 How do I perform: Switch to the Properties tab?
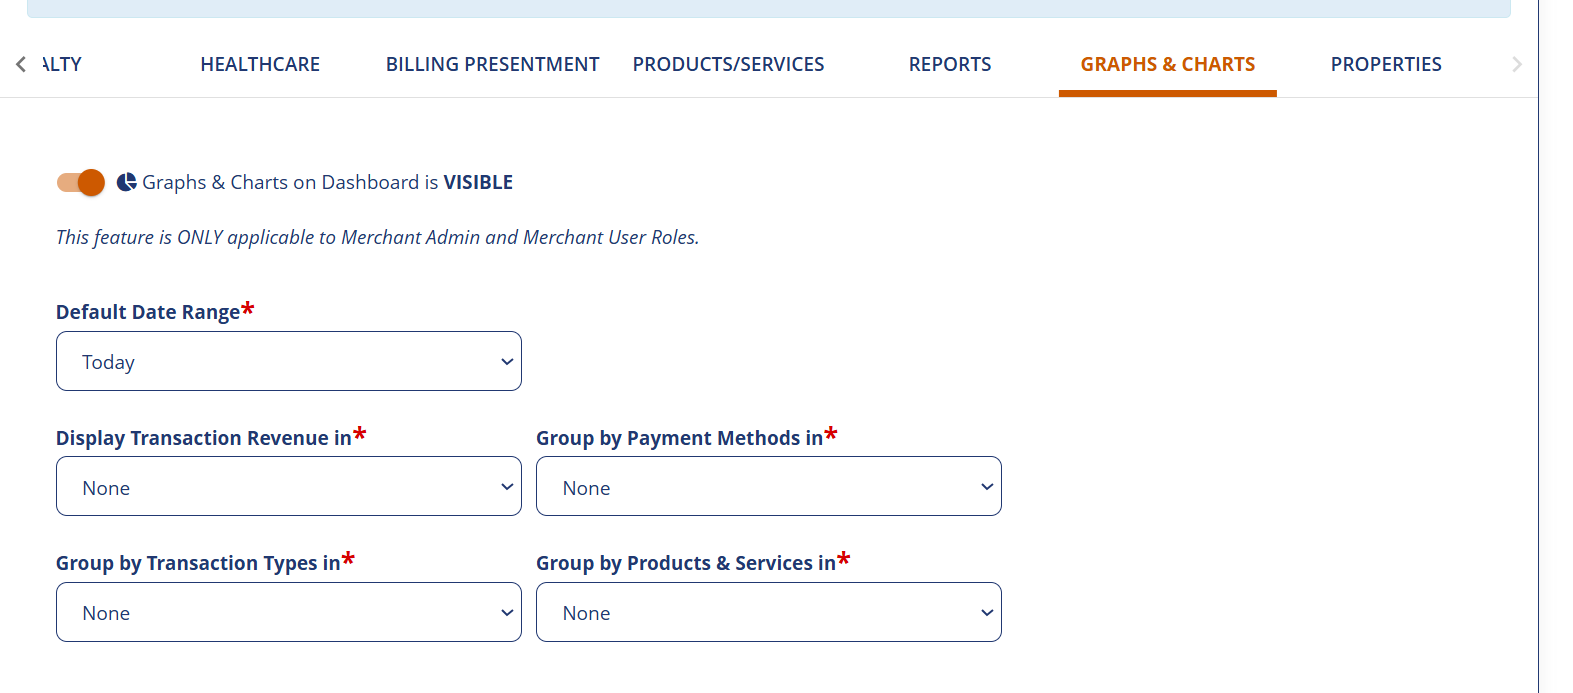pos(1385,64)
